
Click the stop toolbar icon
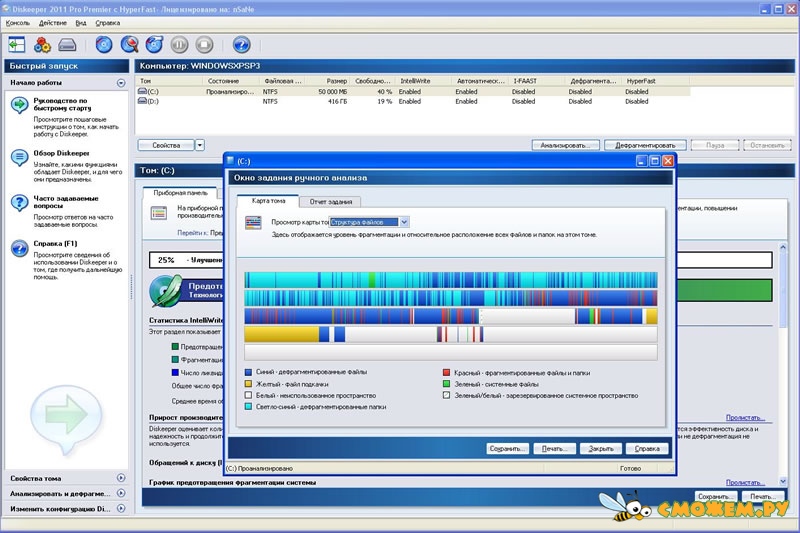[204, 45]
